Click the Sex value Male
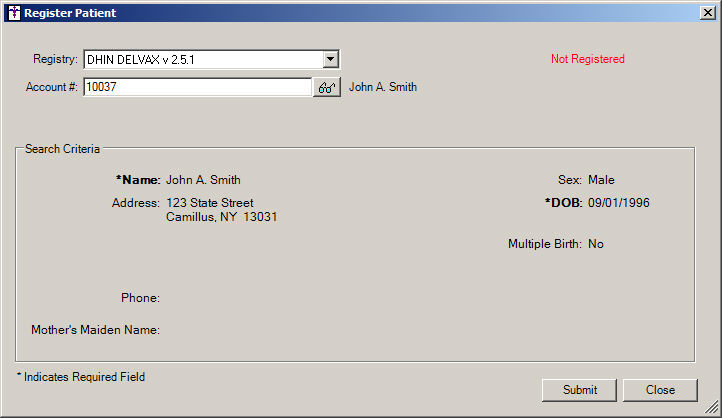Screen dimensions: 722x418 (601, 180)
